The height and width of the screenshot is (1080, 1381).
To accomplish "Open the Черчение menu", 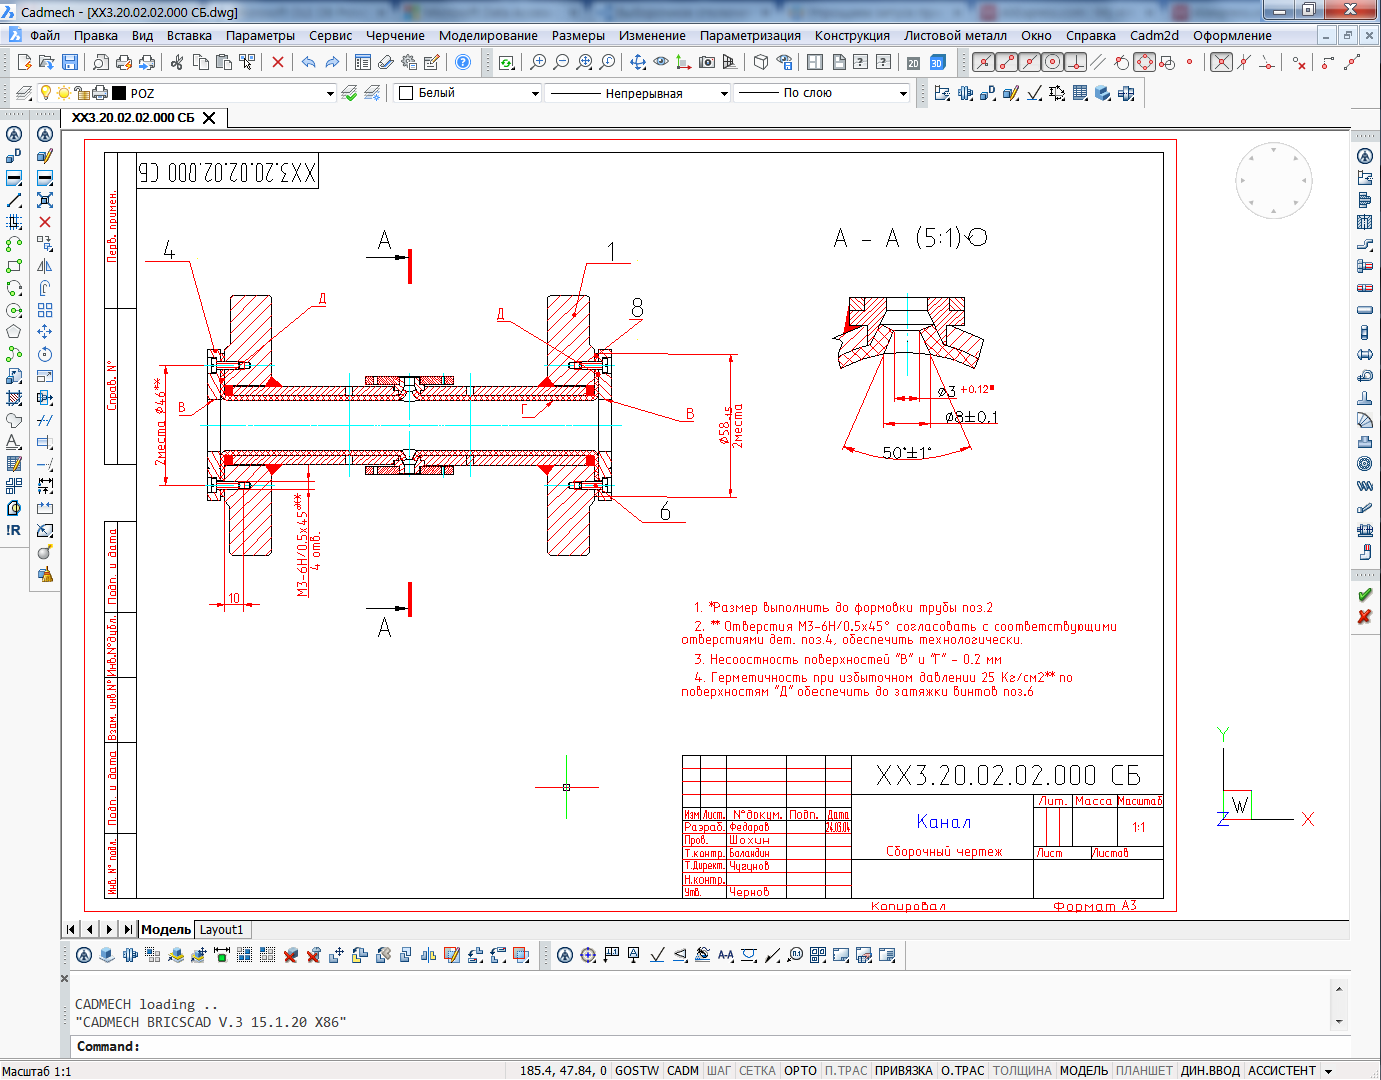I will pyautogui.click(x=395, y=35).
